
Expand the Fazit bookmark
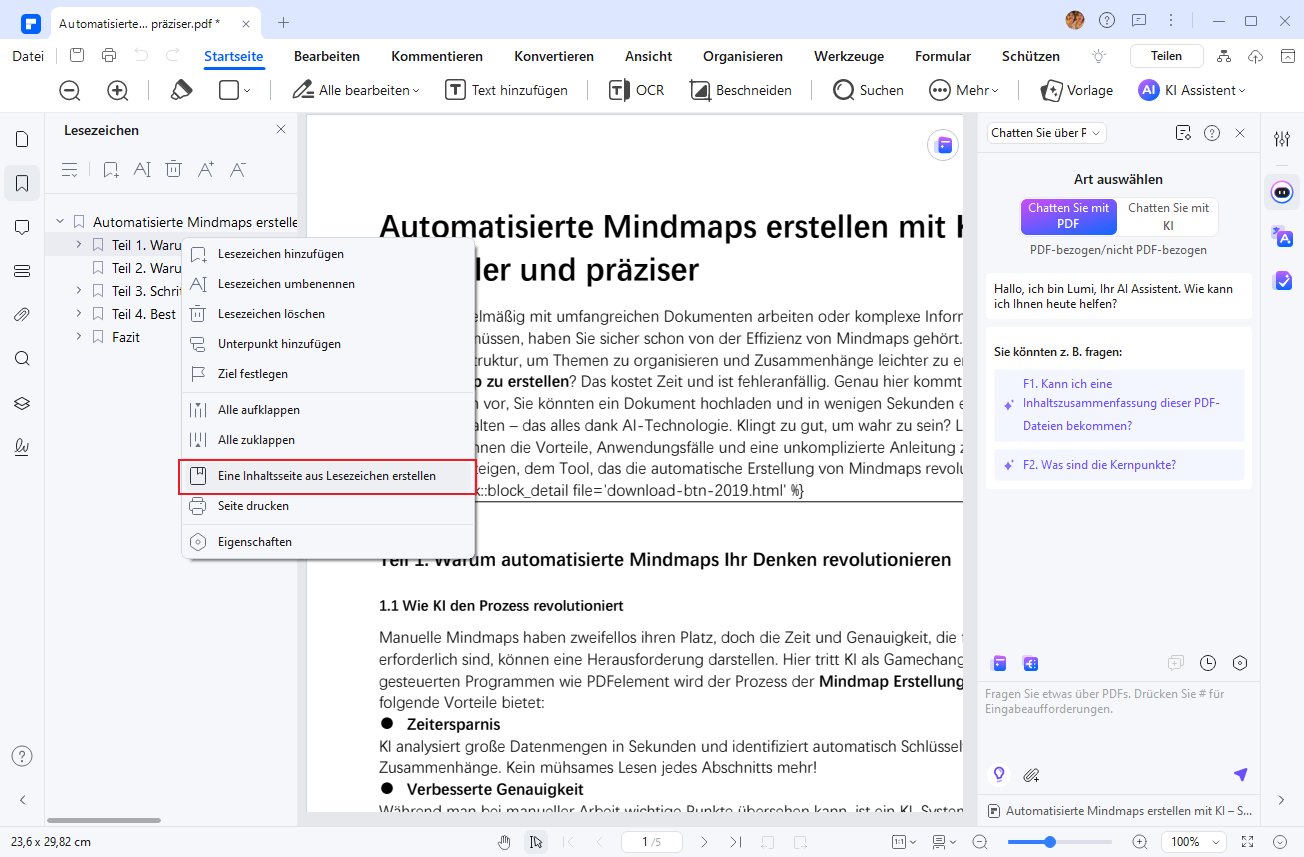[x=79, y=337]
